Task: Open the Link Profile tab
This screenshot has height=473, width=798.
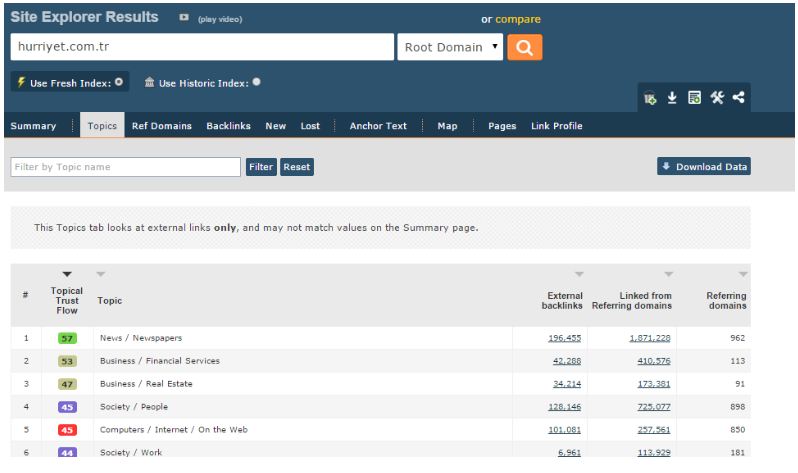Action: [x=556, y=126]
